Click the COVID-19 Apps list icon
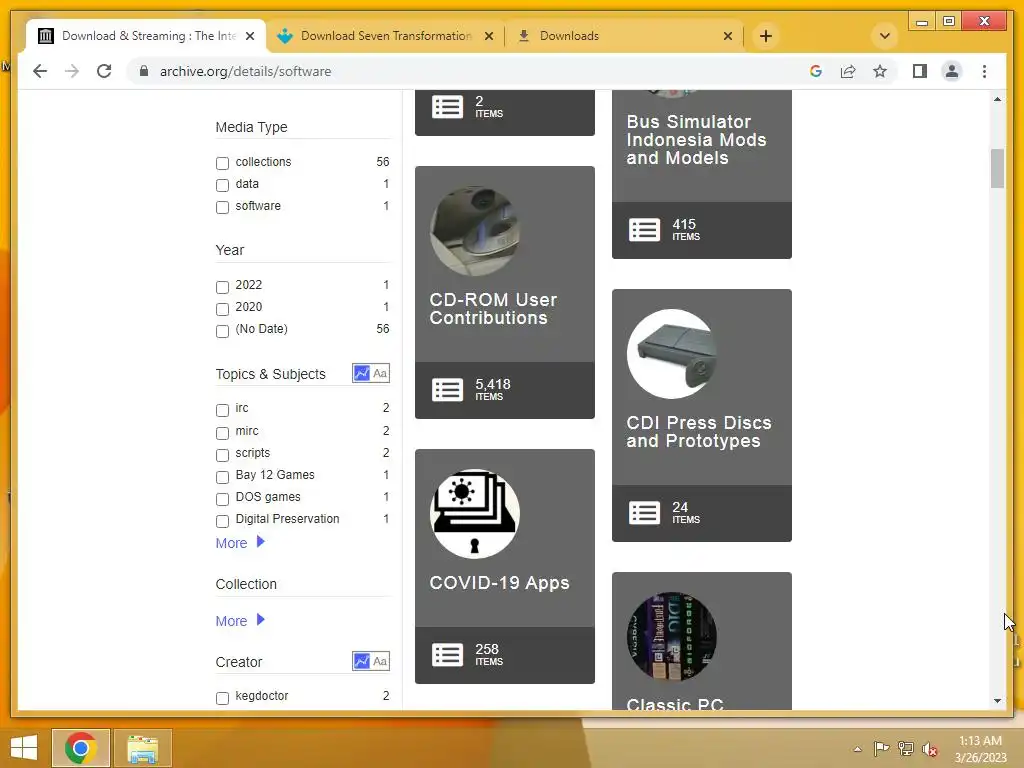This screenshot has height=768, width=1024. 447,655
